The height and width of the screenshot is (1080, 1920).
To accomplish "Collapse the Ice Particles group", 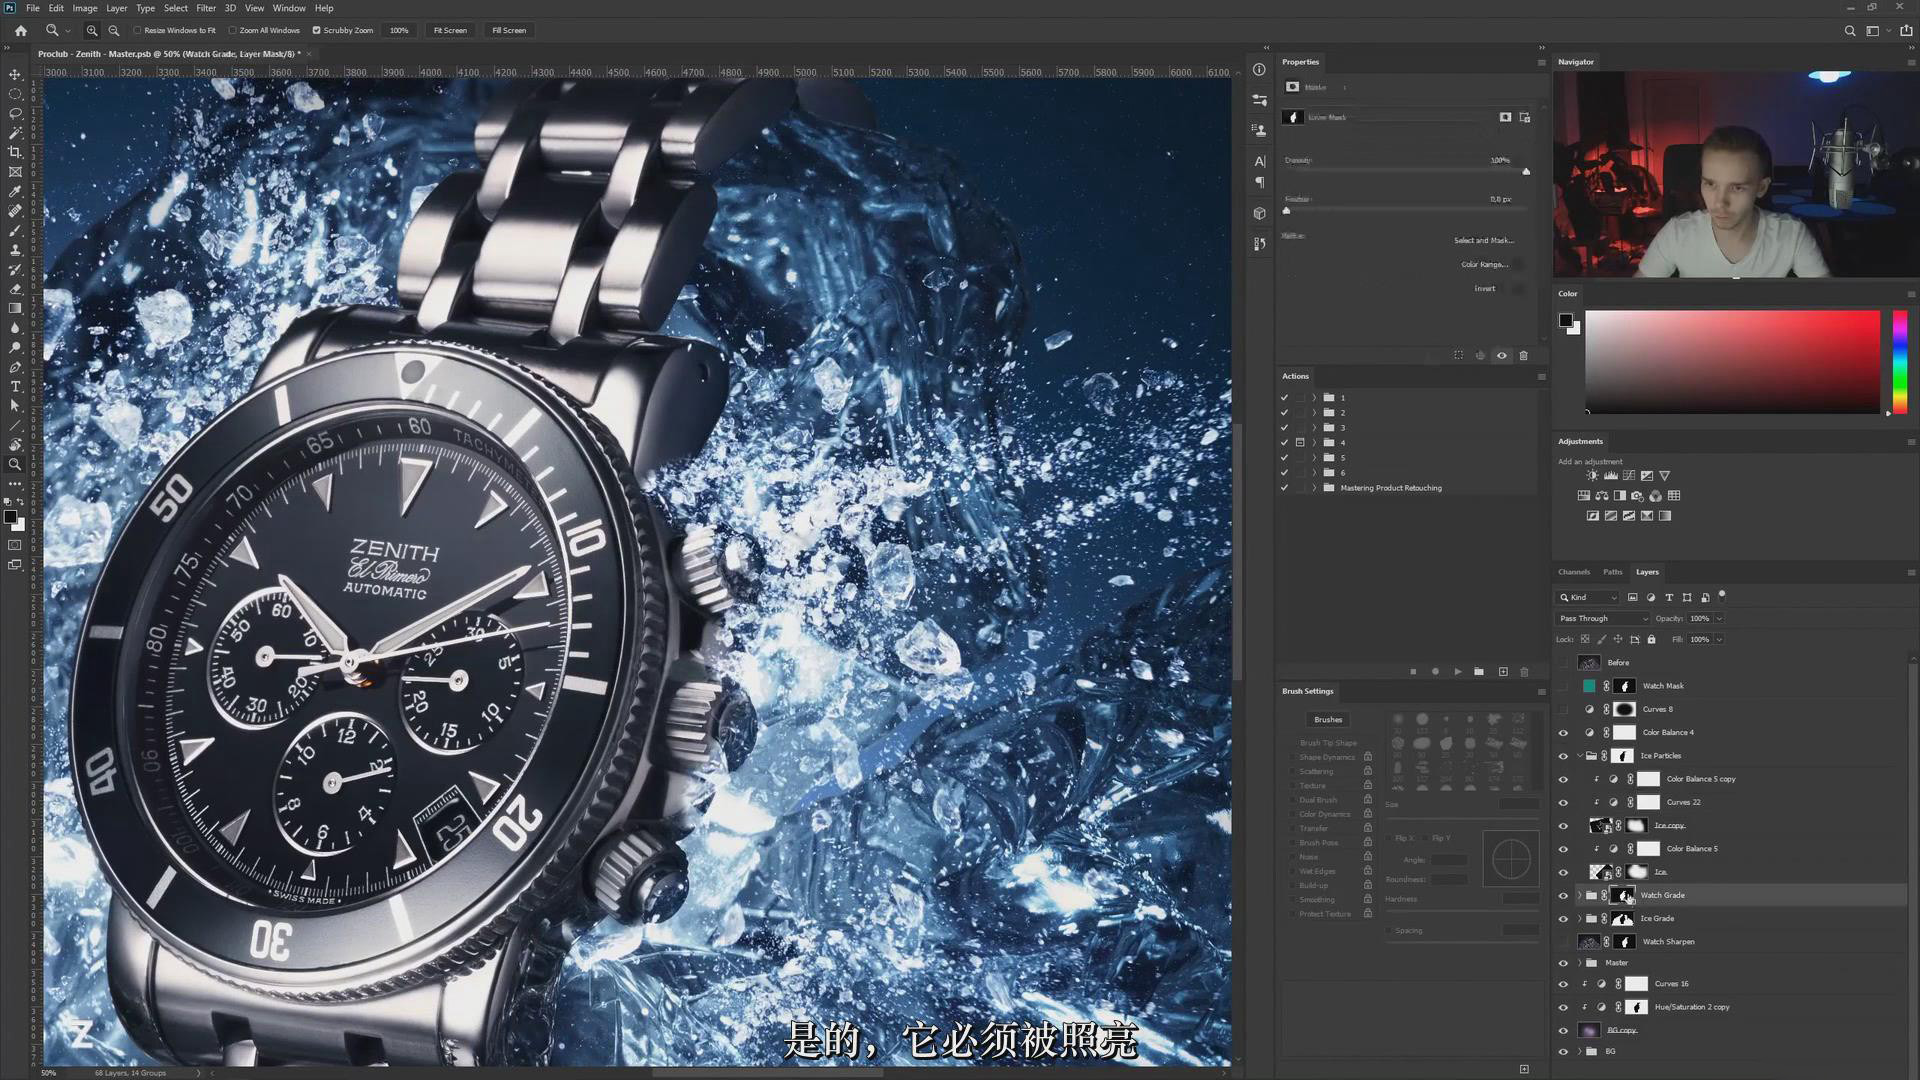I will tap(1580, 756).
